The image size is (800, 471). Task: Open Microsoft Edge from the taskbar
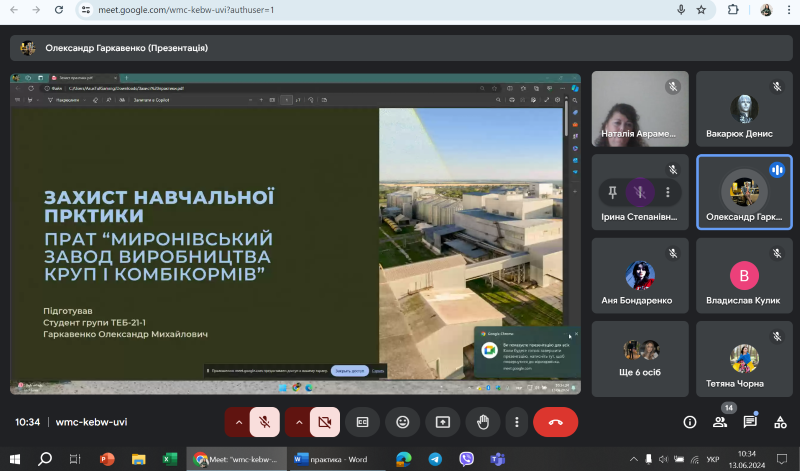tap(404, 459)
